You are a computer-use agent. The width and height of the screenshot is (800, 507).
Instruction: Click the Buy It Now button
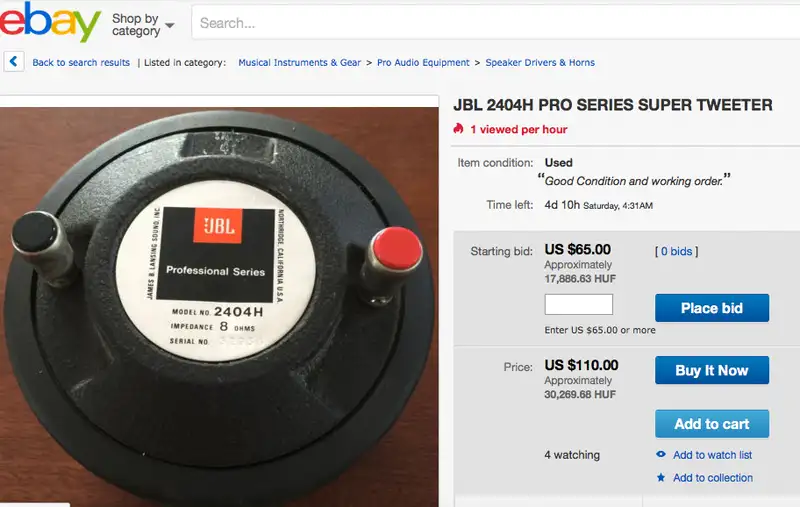pos(712,370)
